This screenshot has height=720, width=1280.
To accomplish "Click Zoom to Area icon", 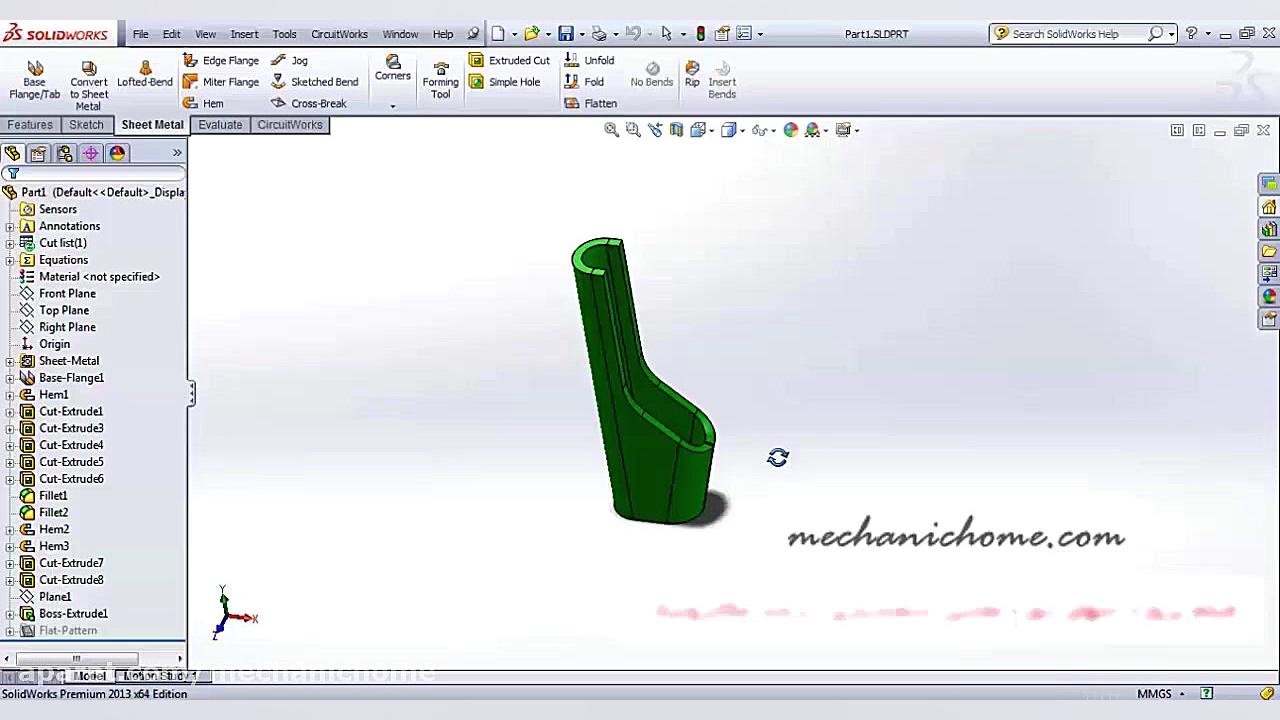I will 633,130.
